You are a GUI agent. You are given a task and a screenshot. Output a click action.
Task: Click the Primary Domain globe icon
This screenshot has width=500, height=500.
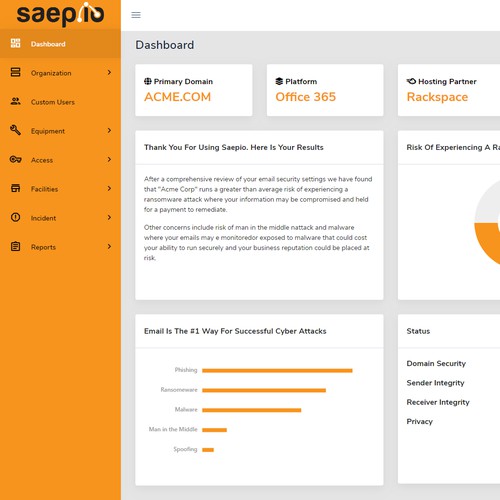coord(148,81)
